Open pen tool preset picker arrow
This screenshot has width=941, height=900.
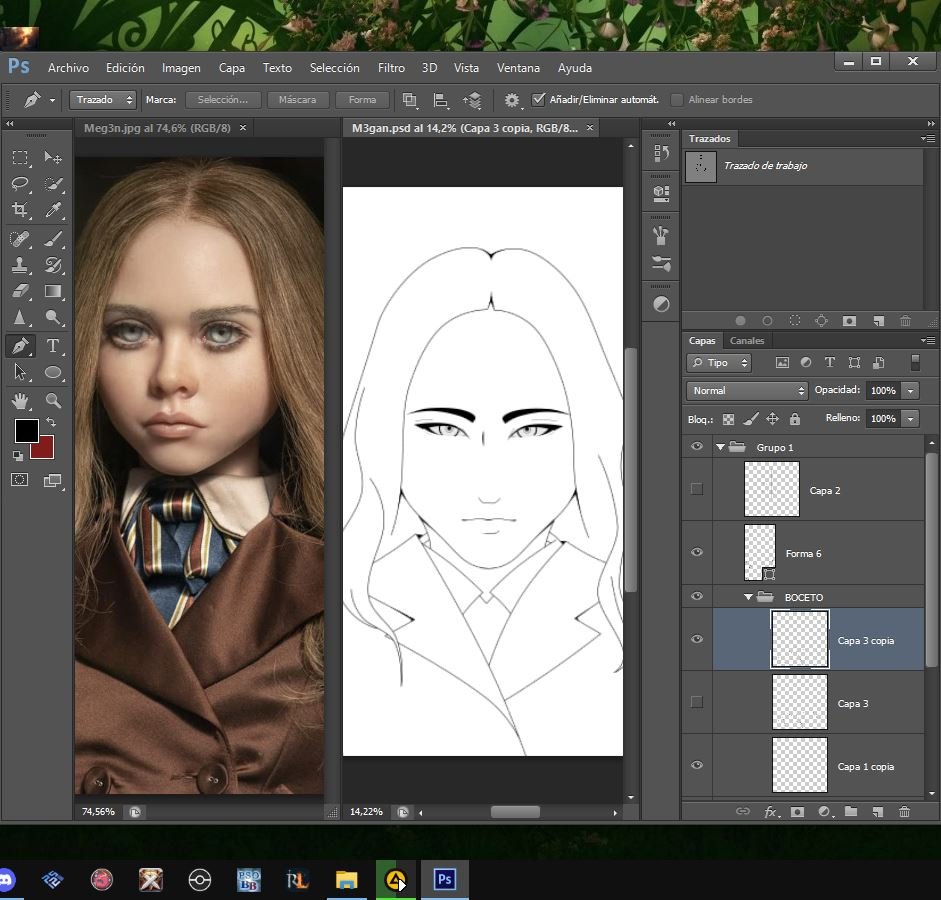click(x=52, y=100)
